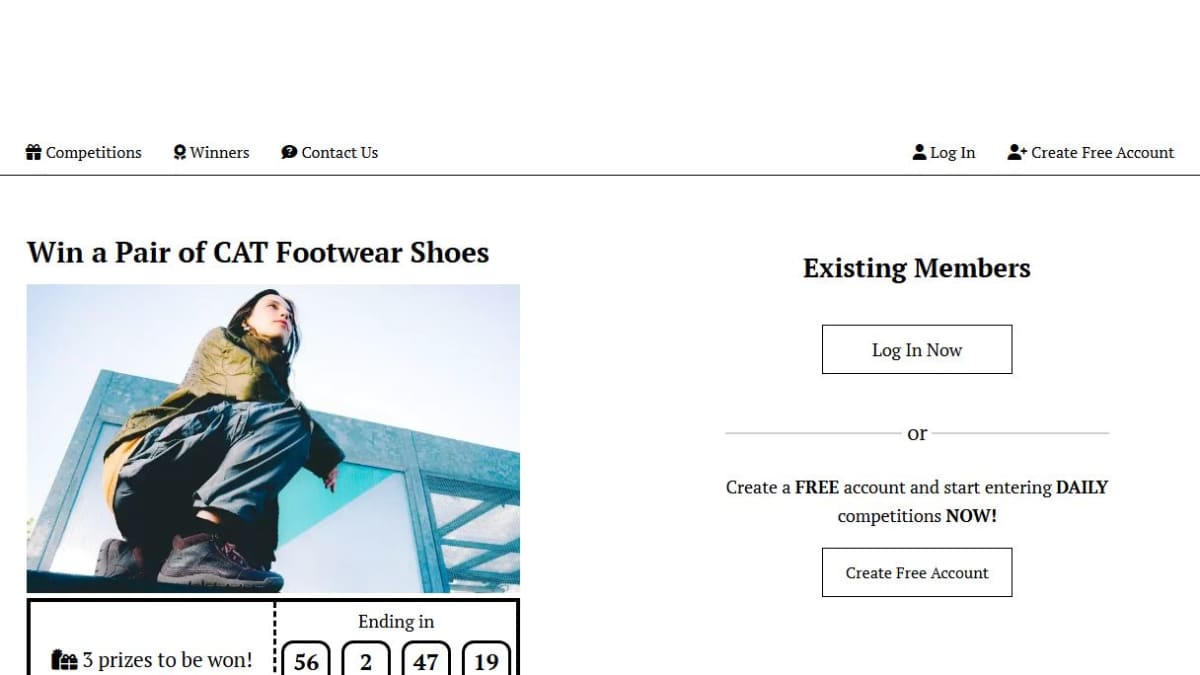The width and height of the screenshot is (1200, 675).
Task: Click the add-user icon beside Create Free Account
Action: (1017, 152)
